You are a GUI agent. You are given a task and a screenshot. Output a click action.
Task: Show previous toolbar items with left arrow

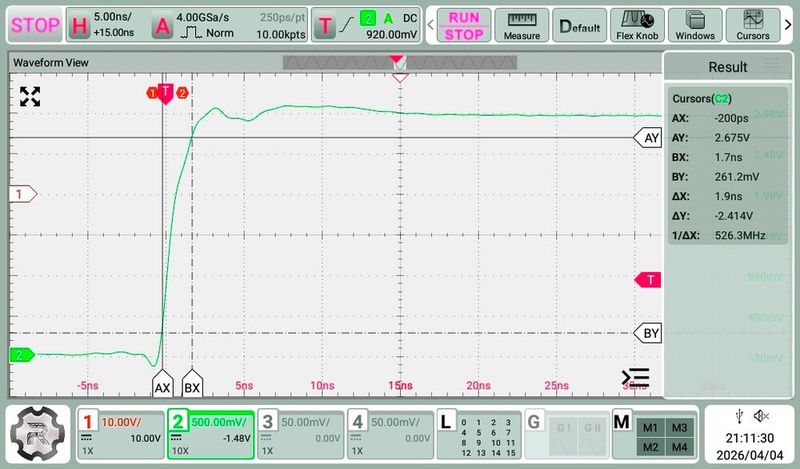[431, 24]
